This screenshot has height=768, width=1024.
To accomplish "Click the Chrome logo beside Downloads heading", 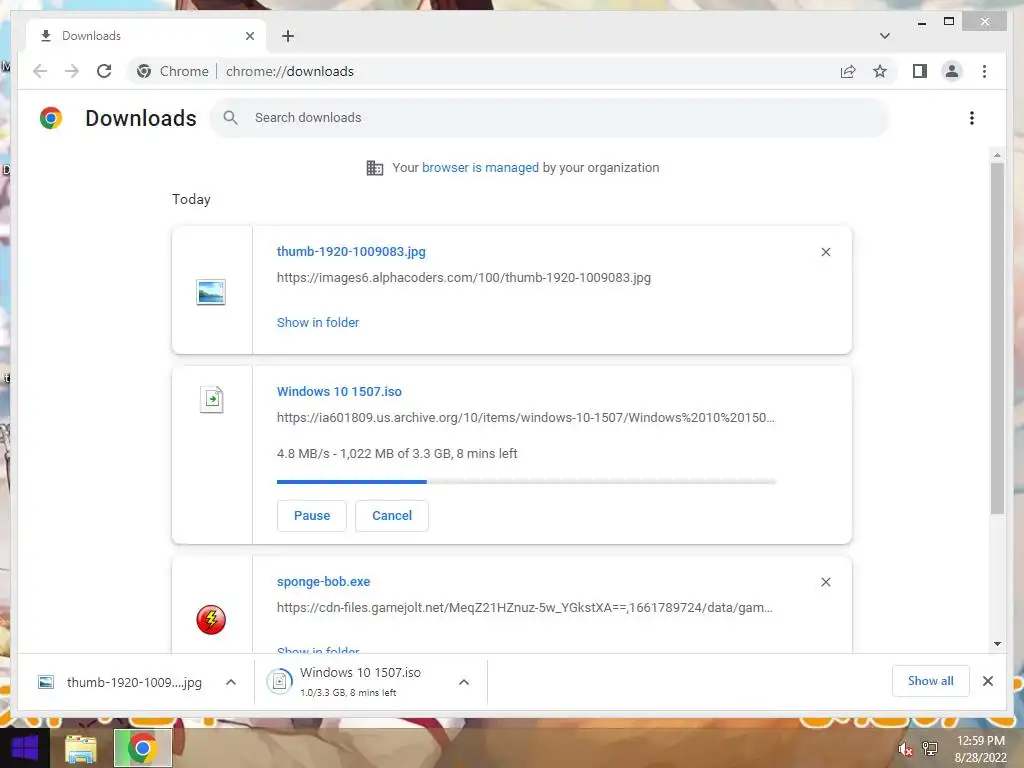I will (x=51, y=118).
